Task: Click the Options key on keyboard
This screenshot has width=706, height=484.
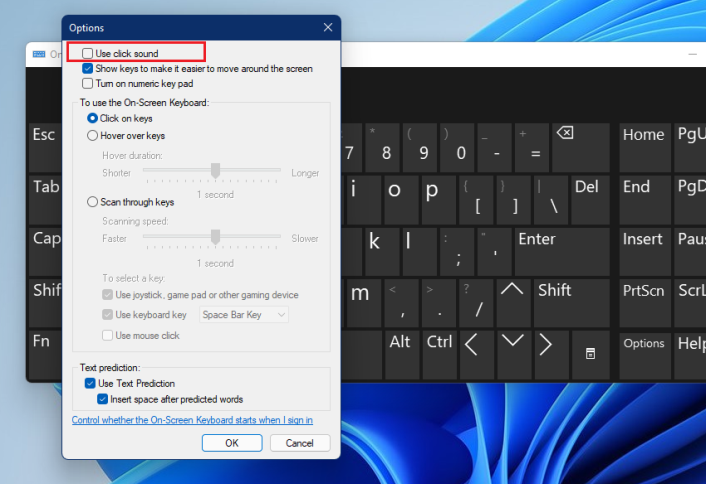Action: (x=645, y=356)
